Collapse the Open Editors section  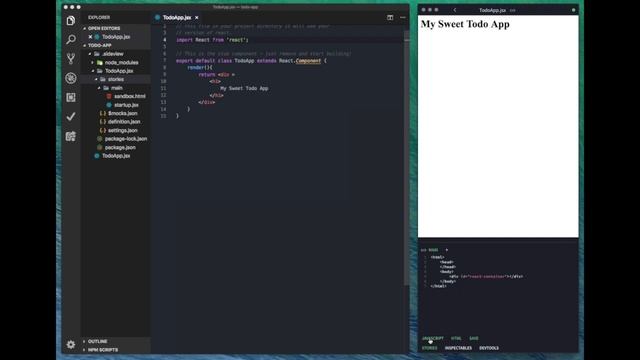(x=85, y=28)
